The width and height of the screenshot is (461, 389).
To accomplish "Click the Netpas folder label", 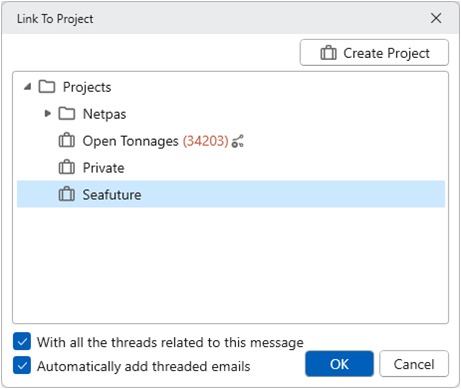I will point(104,114).
